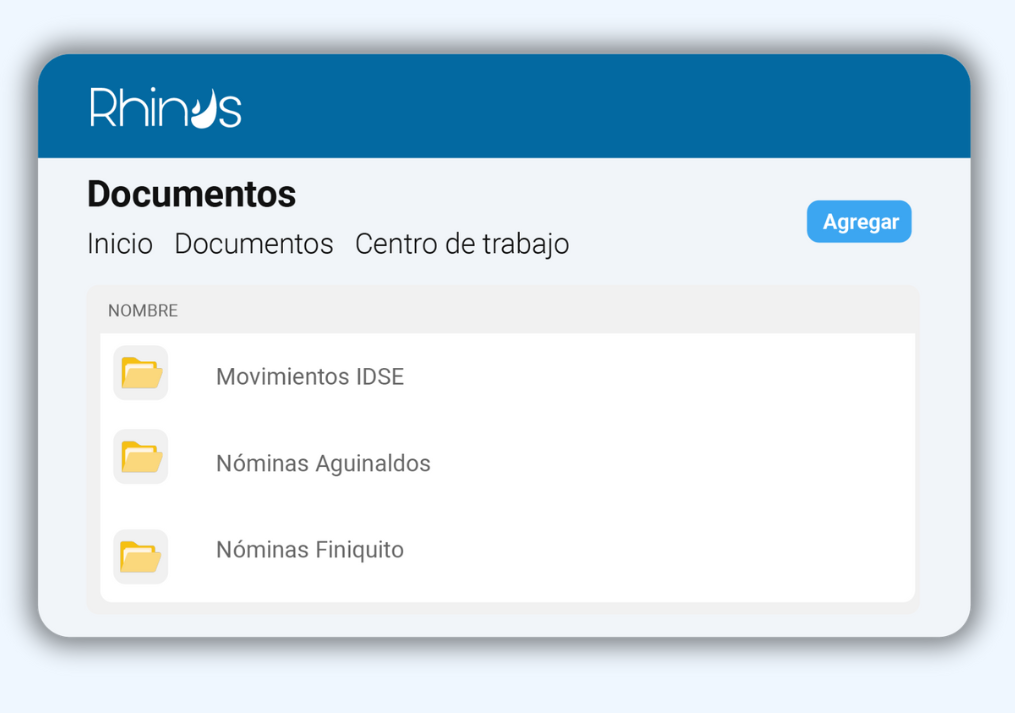Click the gray table header strip beside NOMBRE
Screen dimensions: 1015x713
[x=550, y=311]
